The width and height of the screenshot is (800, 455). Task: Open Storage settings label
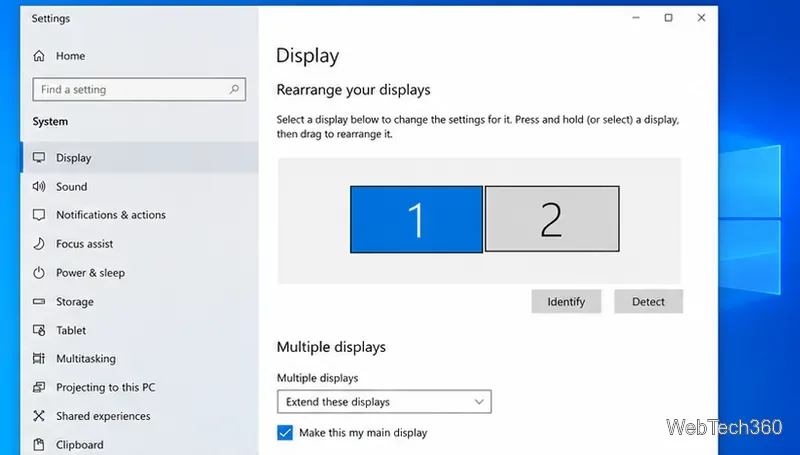click(74, 301)
